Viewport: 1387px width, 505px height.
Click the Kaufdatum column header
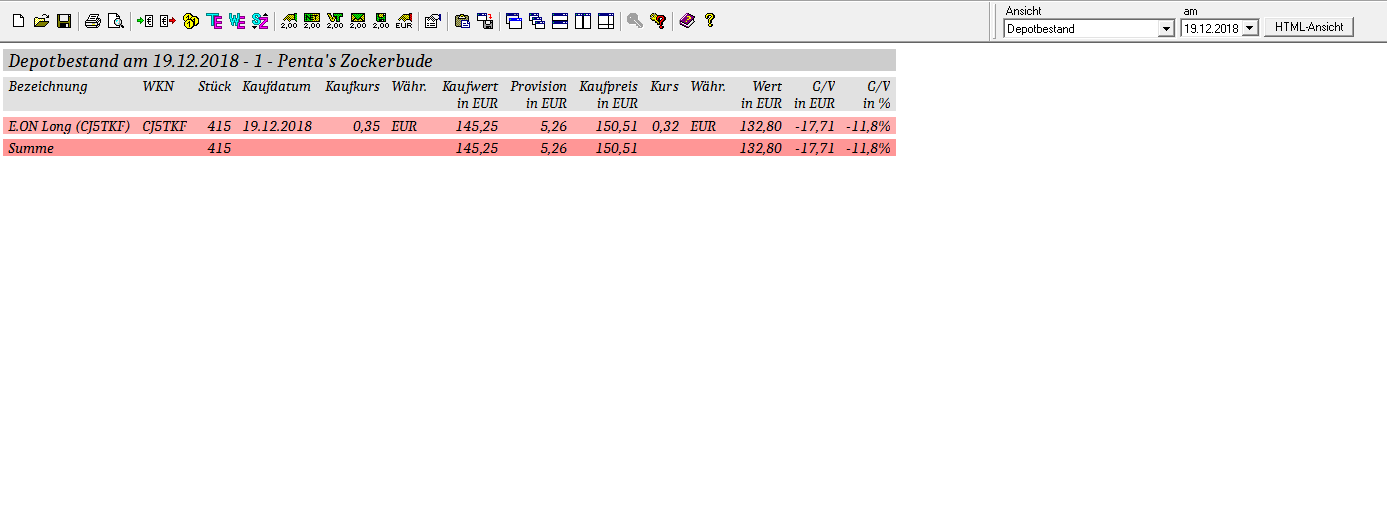(x=277, y=87)
